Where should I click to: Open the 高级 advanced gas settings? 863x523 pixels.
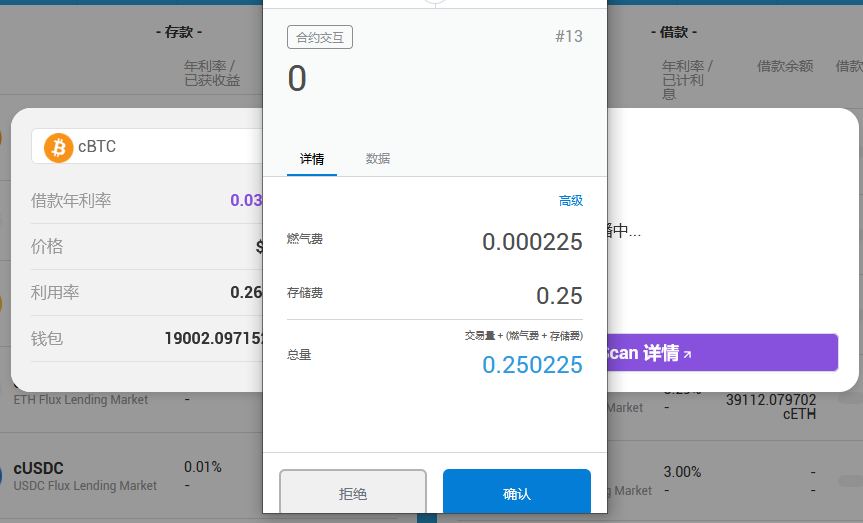(571, 201)
